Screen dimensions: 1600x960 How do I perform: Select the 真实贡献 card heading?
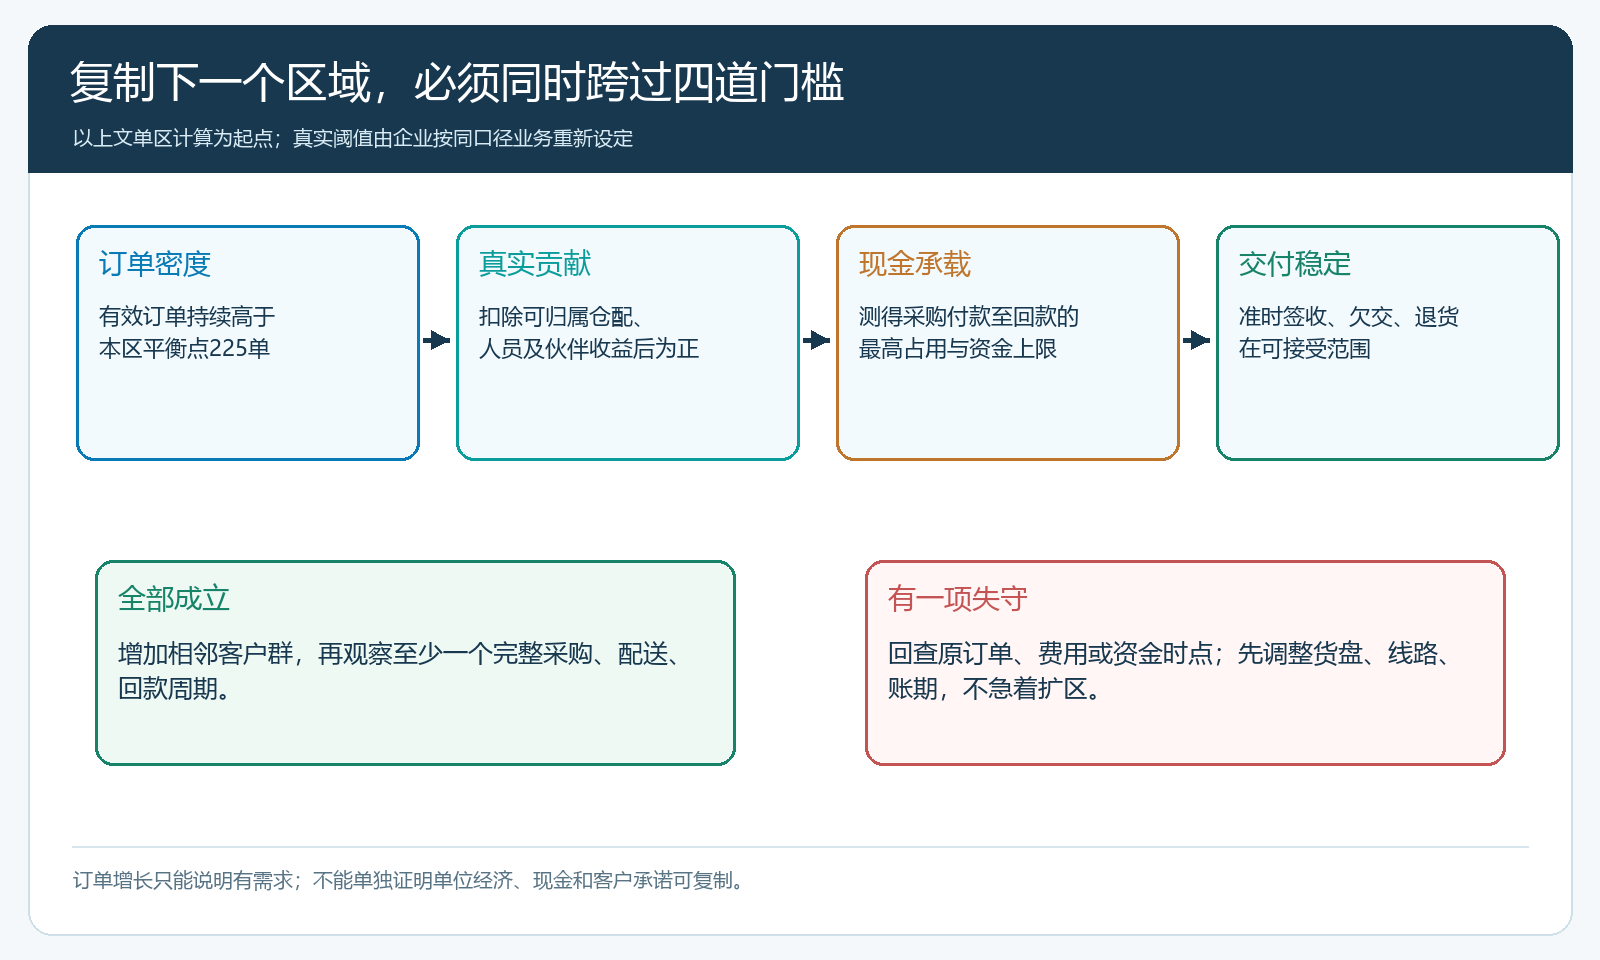(535, 264)
